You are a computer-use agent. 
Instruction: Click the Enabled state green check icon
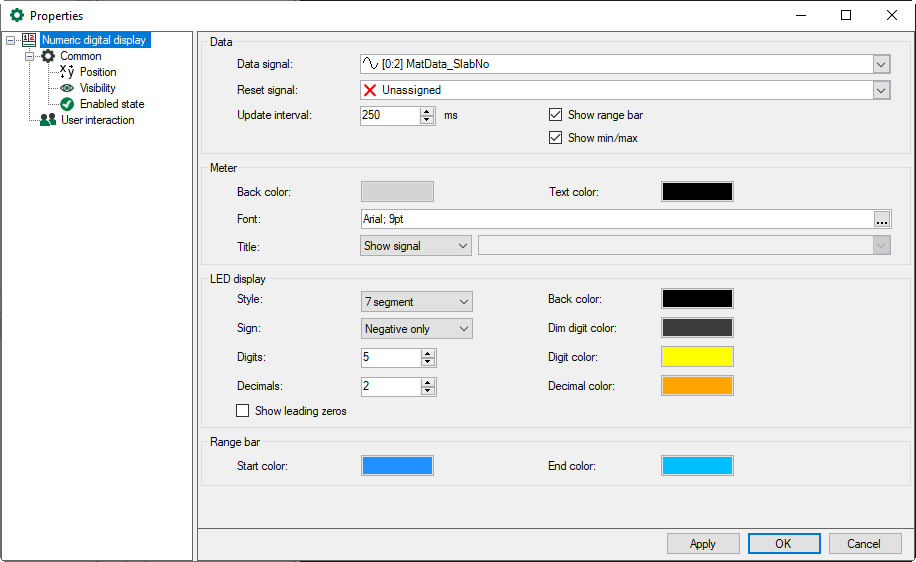[x=67, y=104]
